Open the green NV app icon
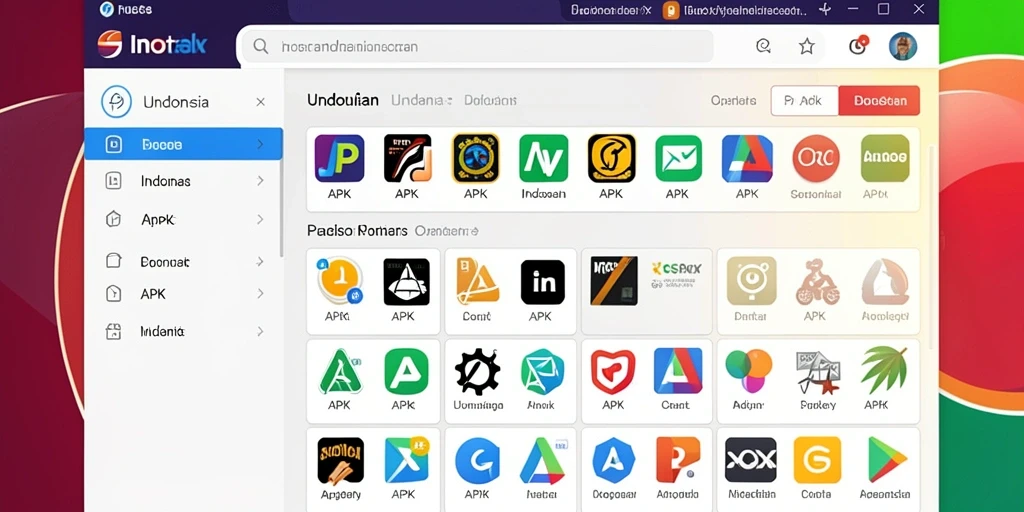This screenshot has height=512, width=1024. pos(543,158)
